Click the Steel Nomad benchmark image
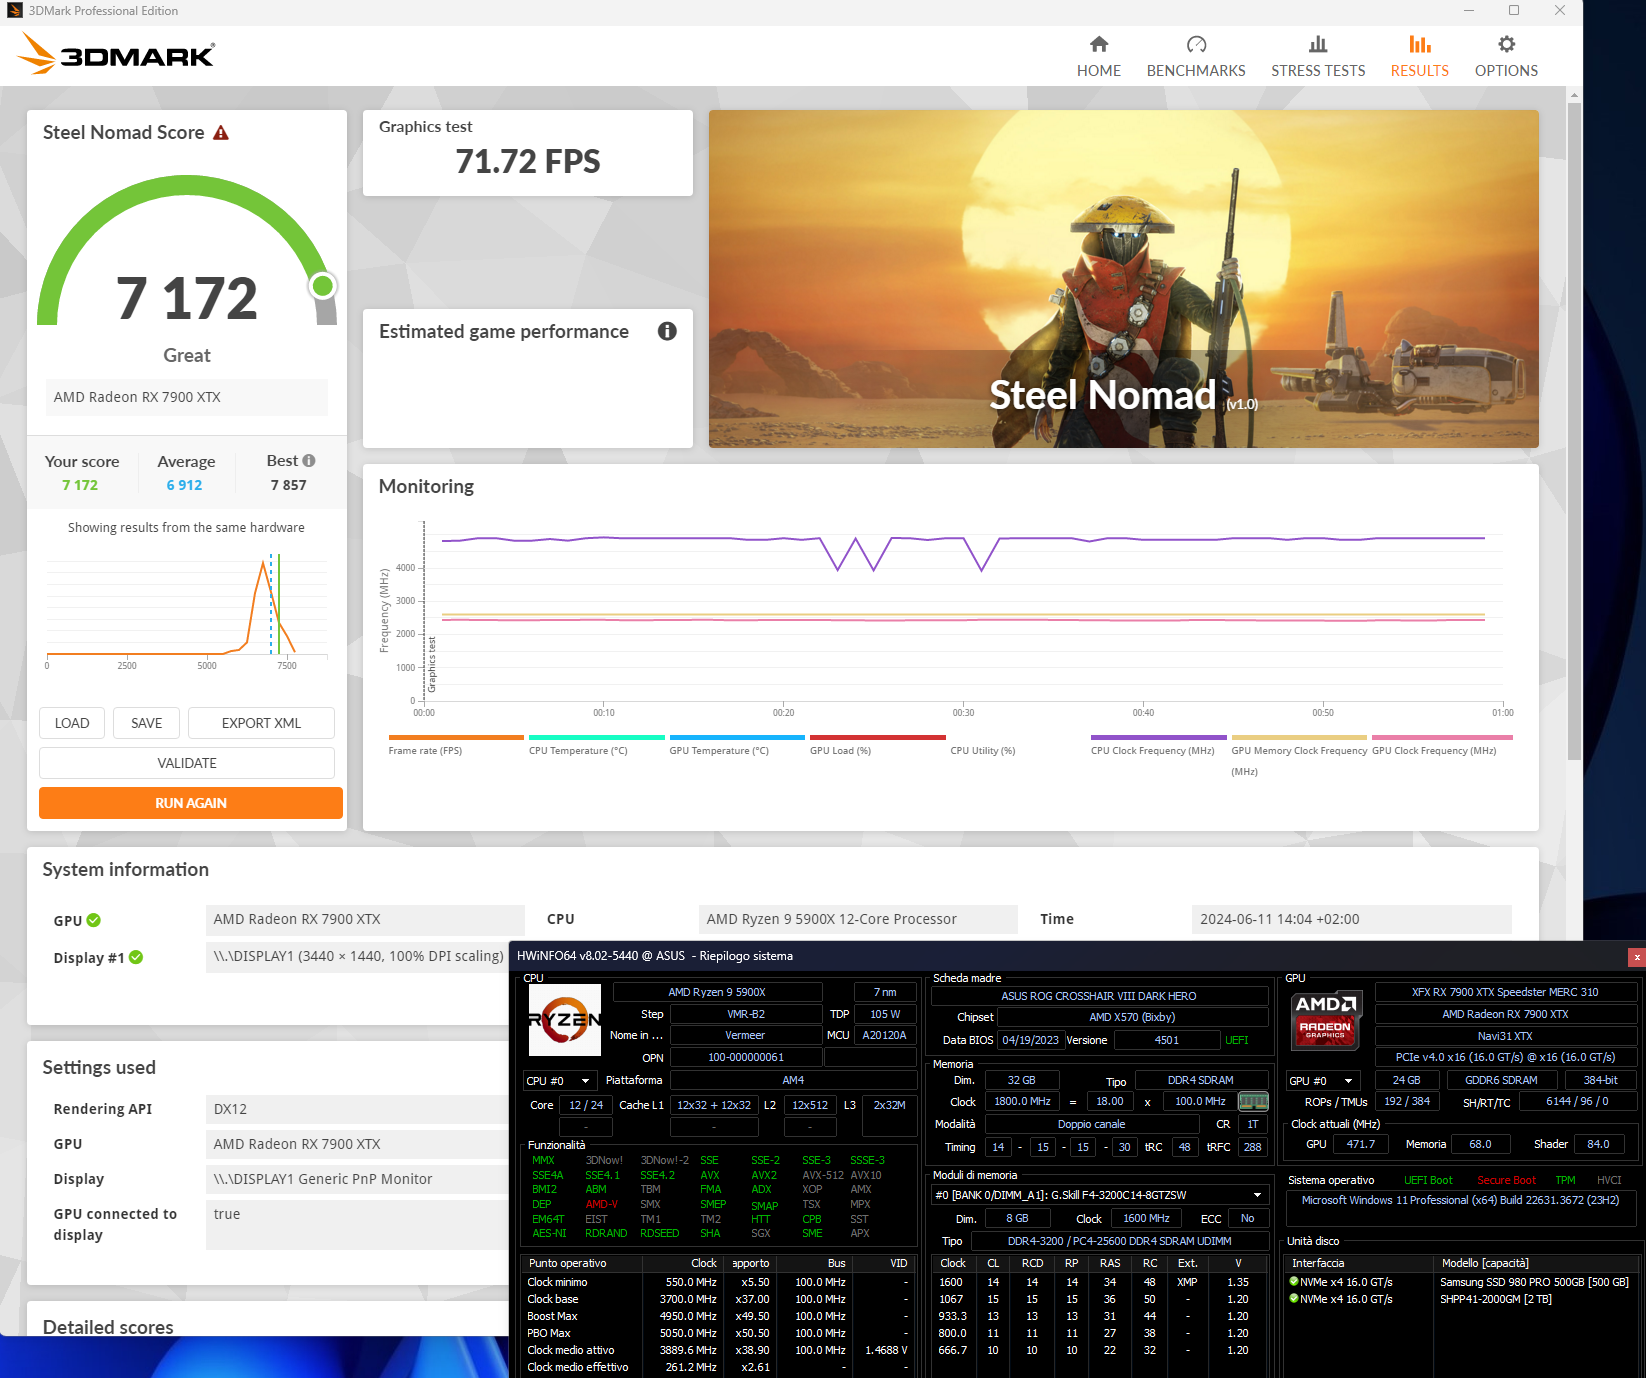Viewport: 1646px width, 1378px height. (x=1124, y=279)
